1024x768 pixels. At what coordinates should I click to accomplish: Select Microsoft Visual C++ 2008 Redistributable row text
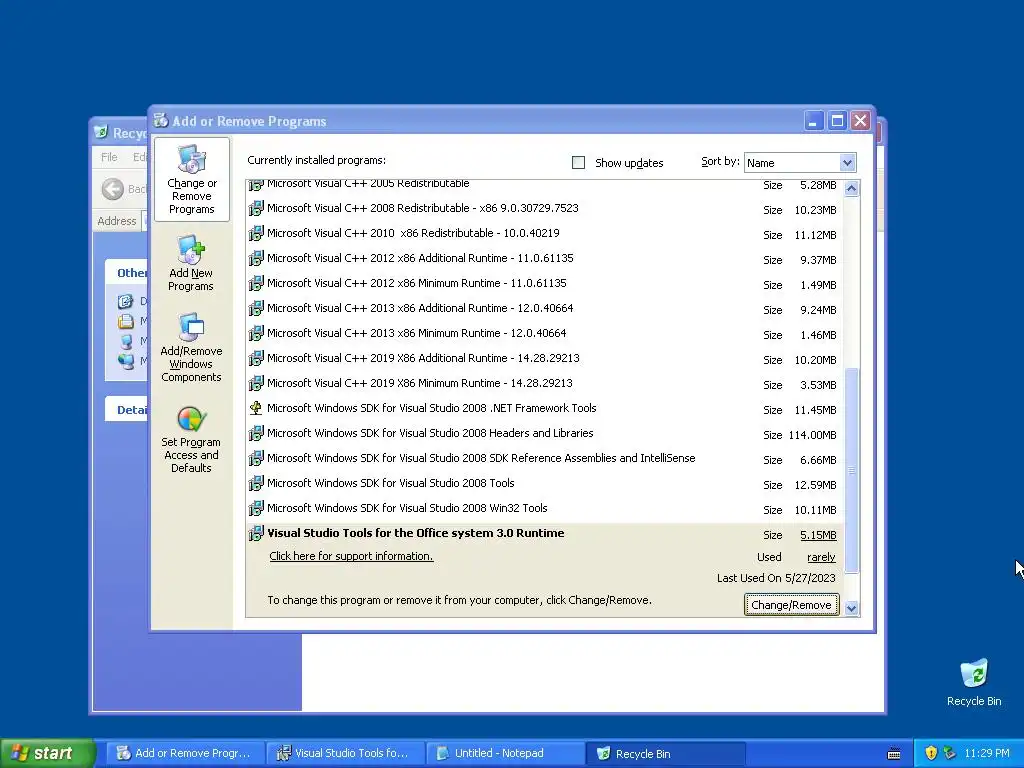[x=423, y=208]
